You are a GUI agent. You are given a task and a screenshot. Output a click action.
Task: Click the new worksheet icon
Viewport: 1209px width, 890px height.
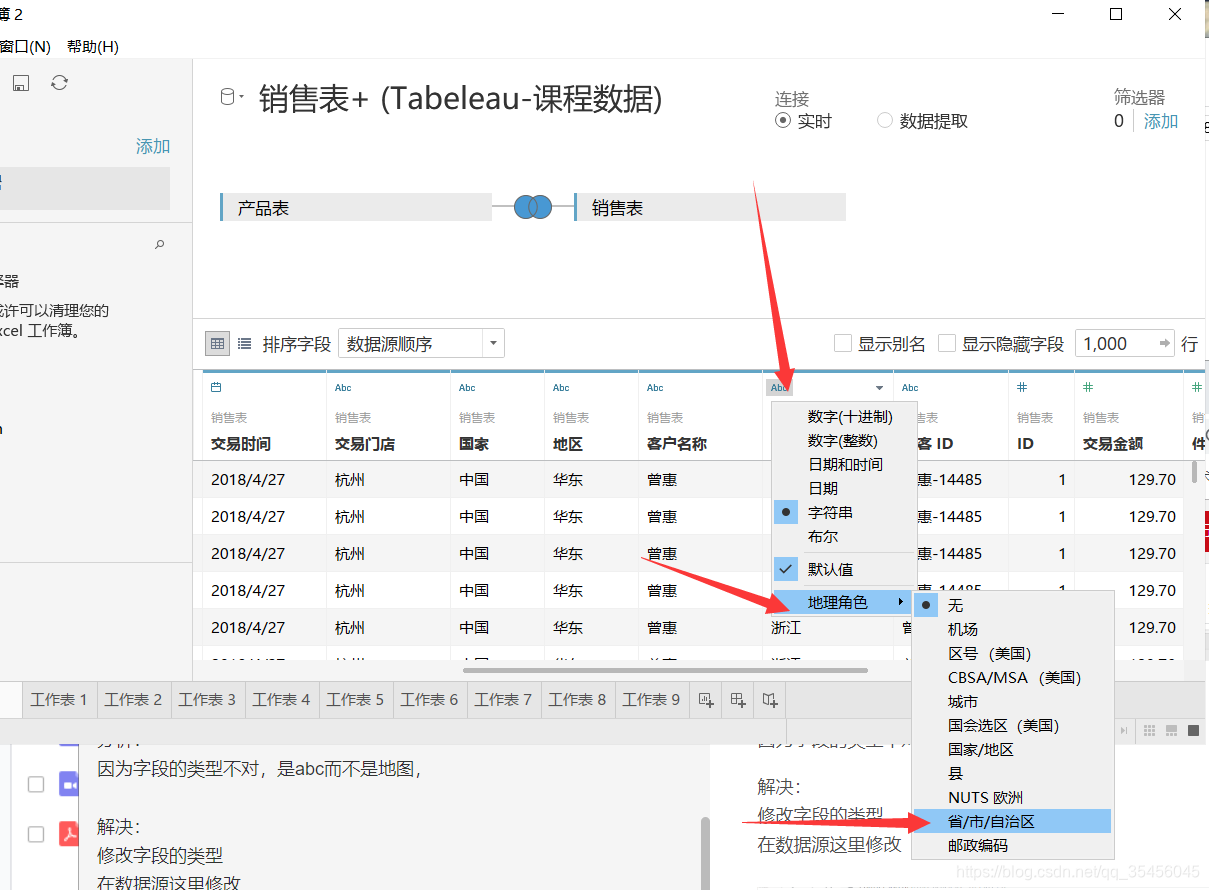point(706,699)
